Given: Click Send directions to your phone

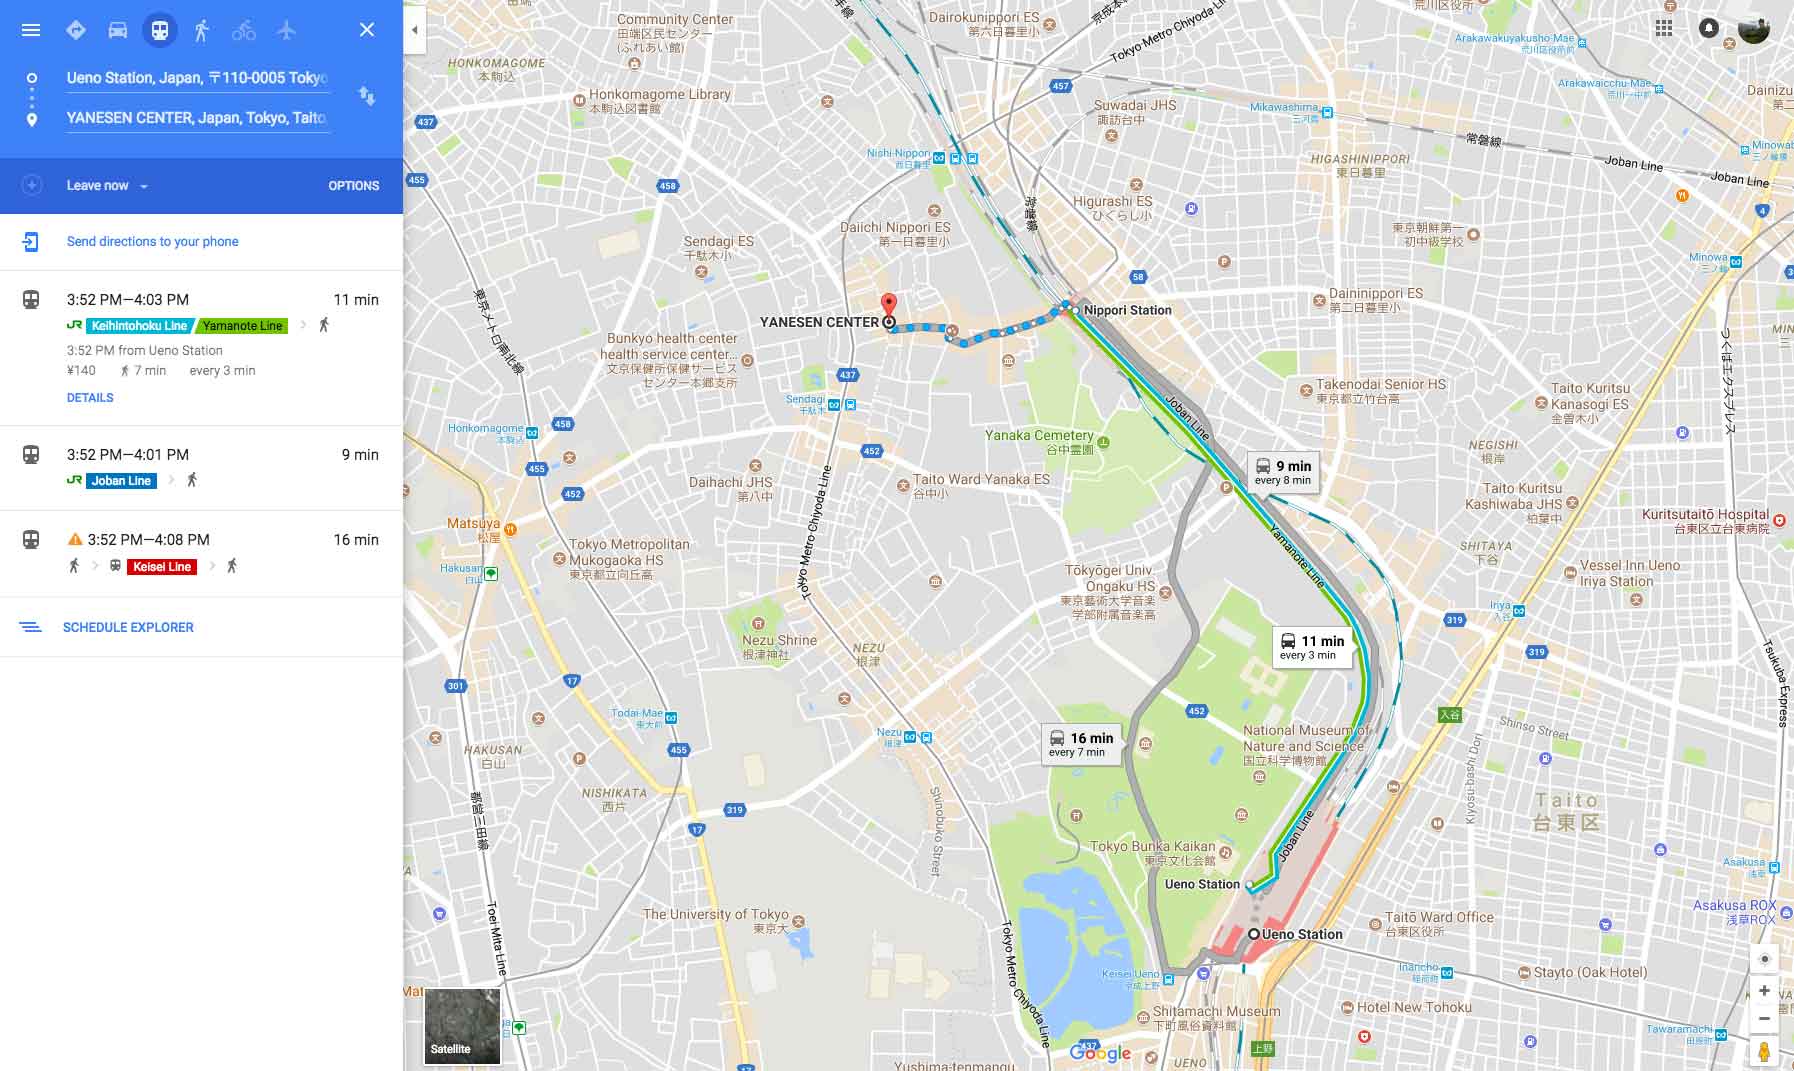Looking at the screenshot, I should coord(152,242).
